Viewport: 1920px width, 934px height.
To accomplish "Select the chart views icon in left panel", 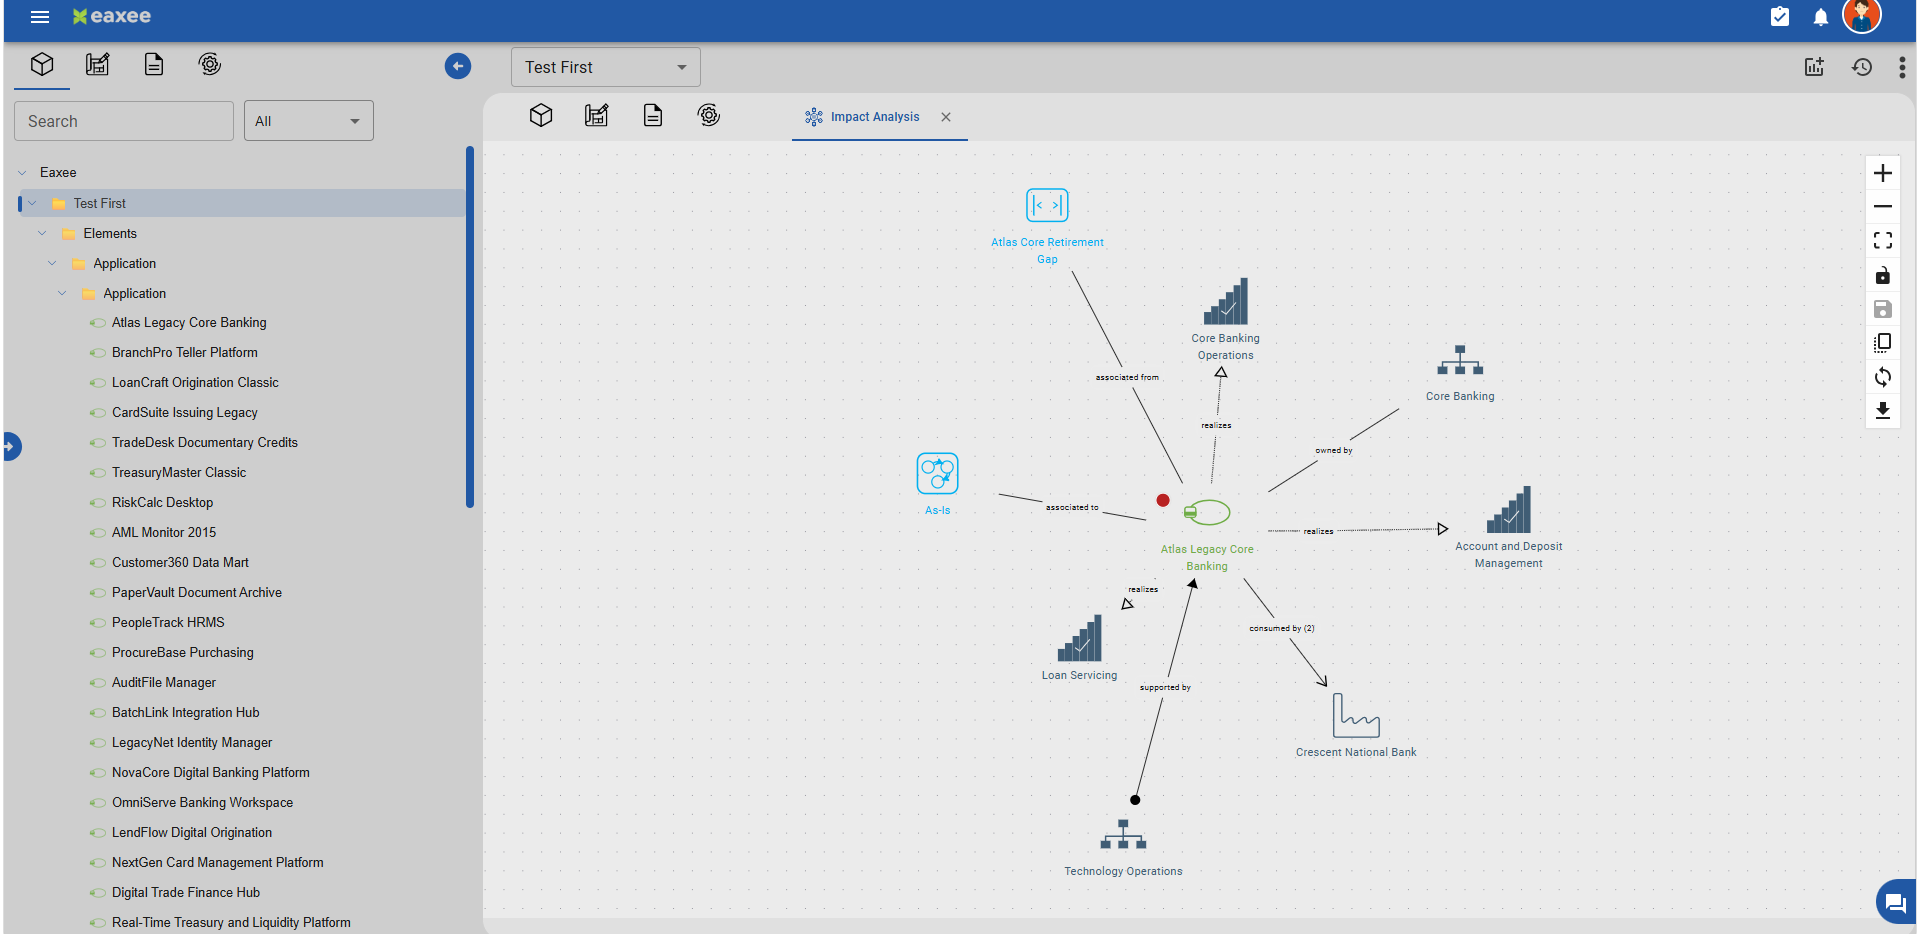I will tap(98, 65).
